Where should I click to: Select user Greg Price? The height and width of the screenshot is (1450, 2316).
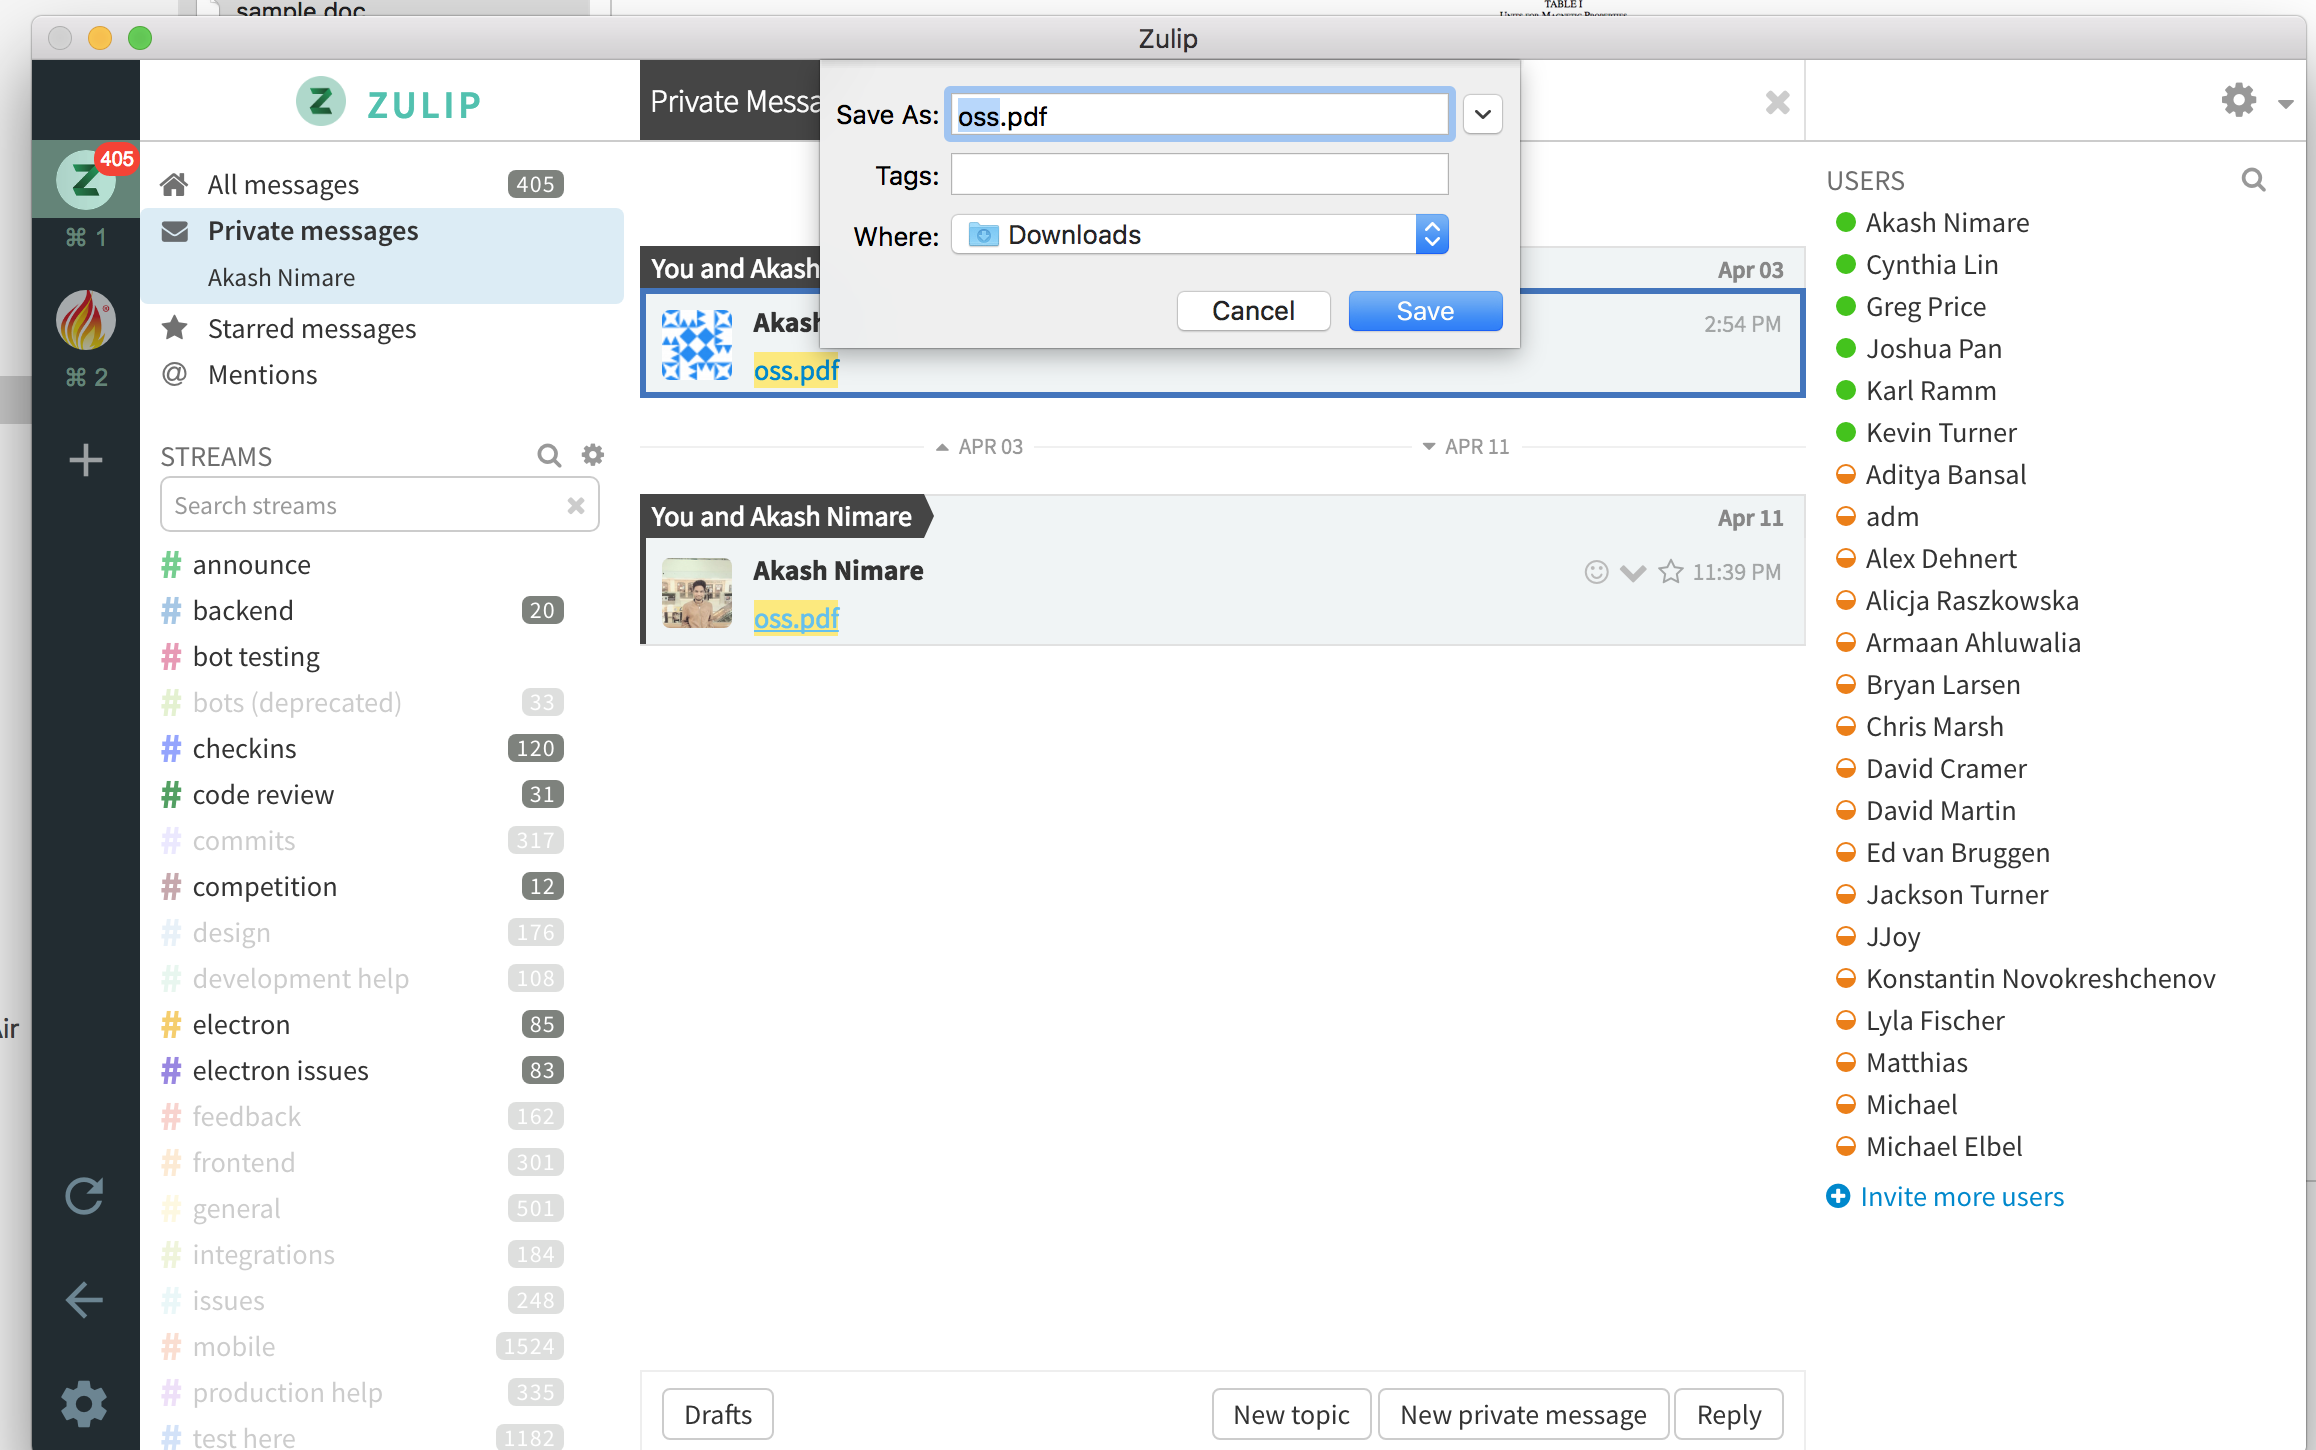coord(1925,307)
